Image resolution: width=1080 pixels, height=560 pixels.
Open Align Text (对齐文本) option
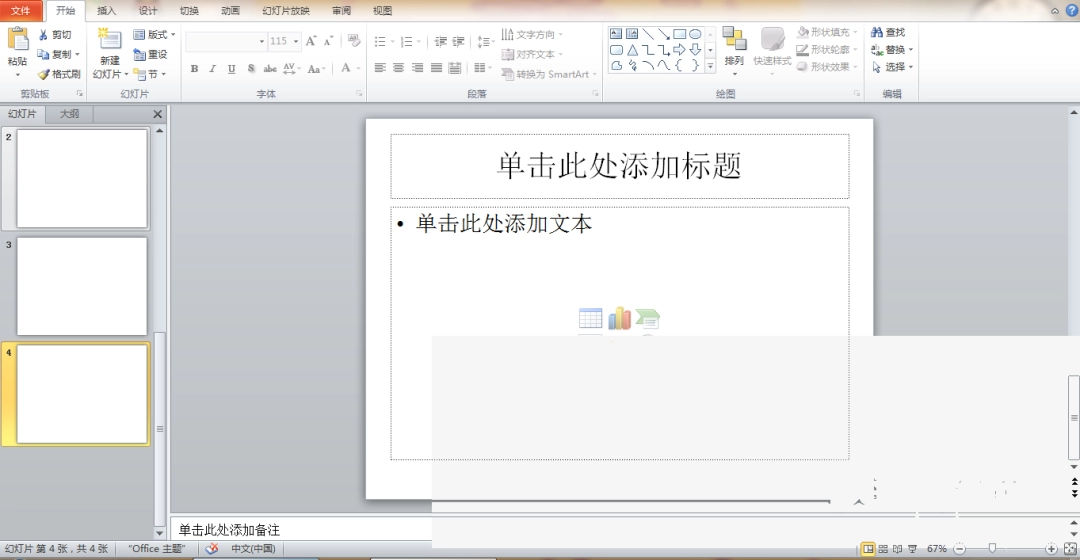532,54
